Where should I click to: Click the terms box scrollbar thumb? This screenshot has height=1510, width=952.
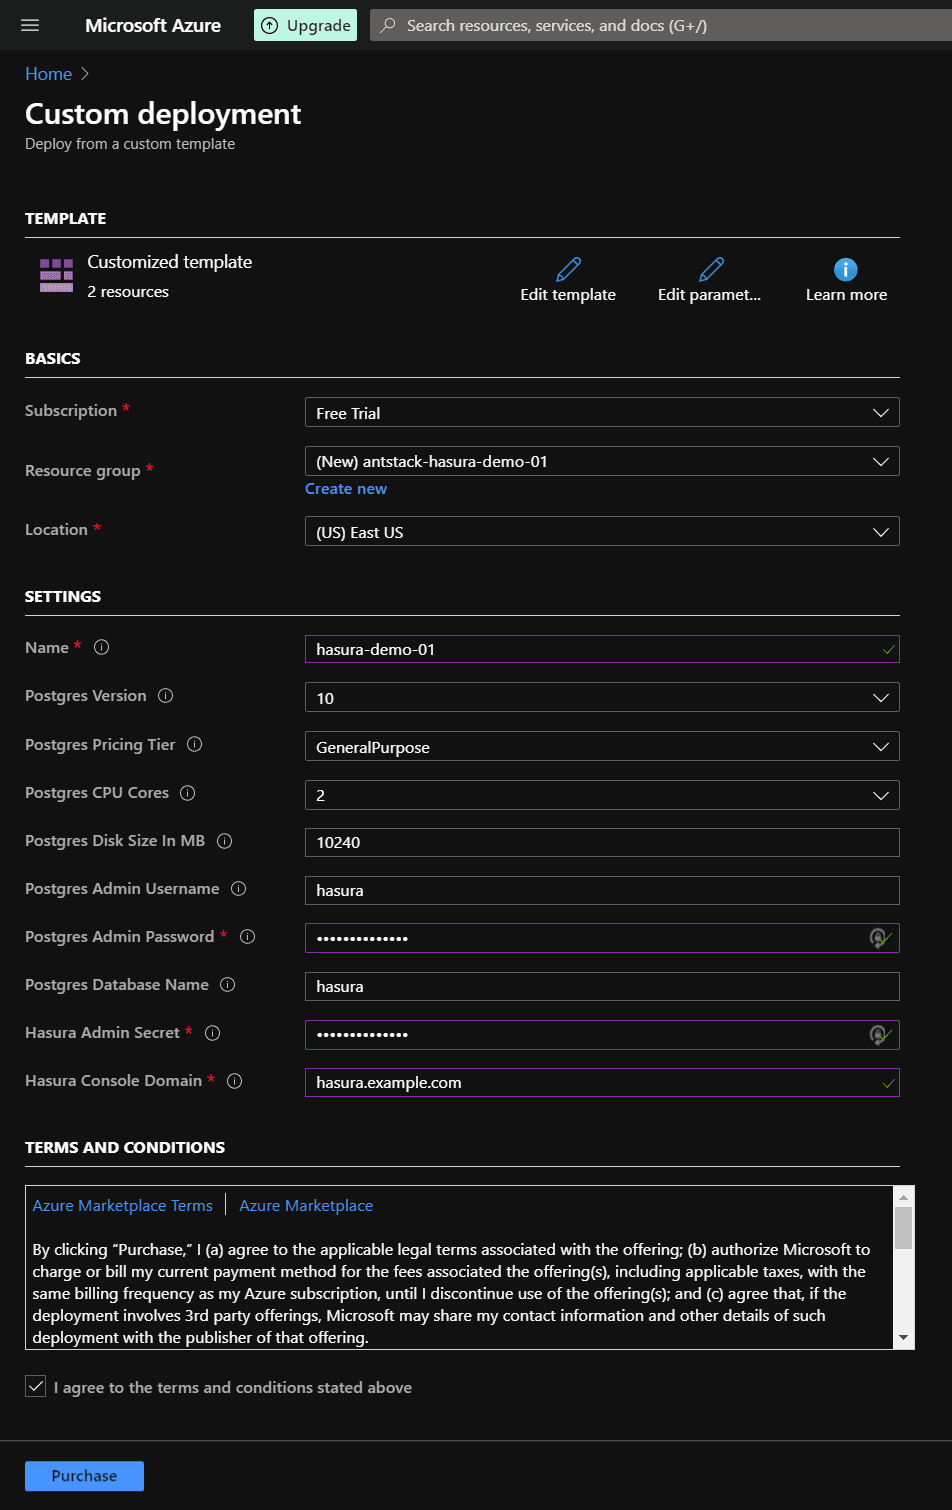[903, 1228]
